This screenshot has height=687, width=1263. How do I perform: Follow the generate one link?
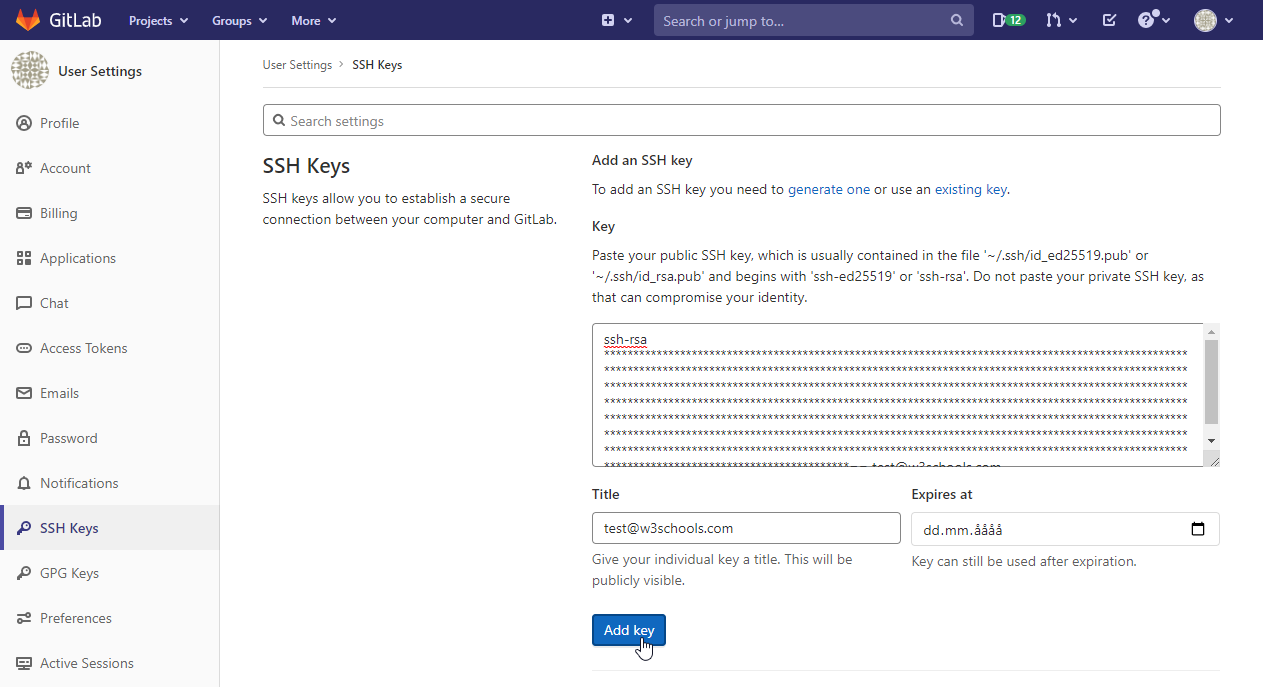829,189
